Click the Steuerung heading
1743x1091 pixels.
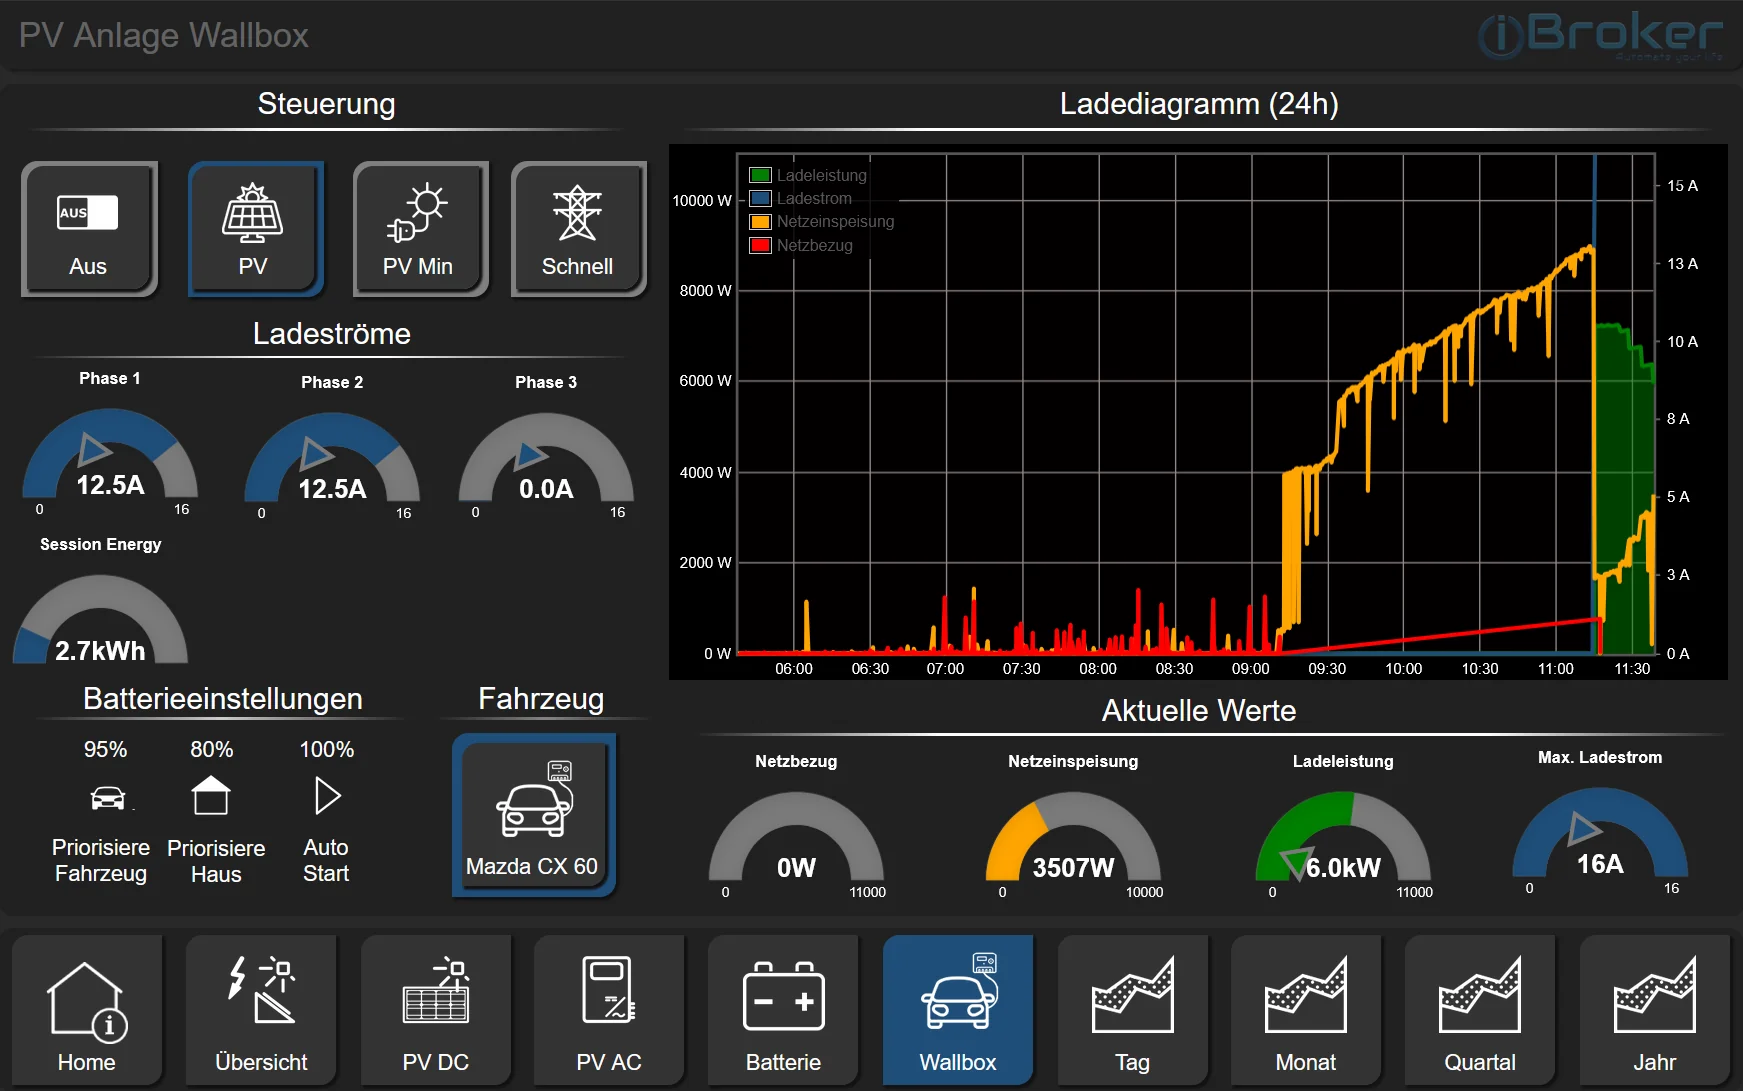pyautogui.click(x=327, y=104)
